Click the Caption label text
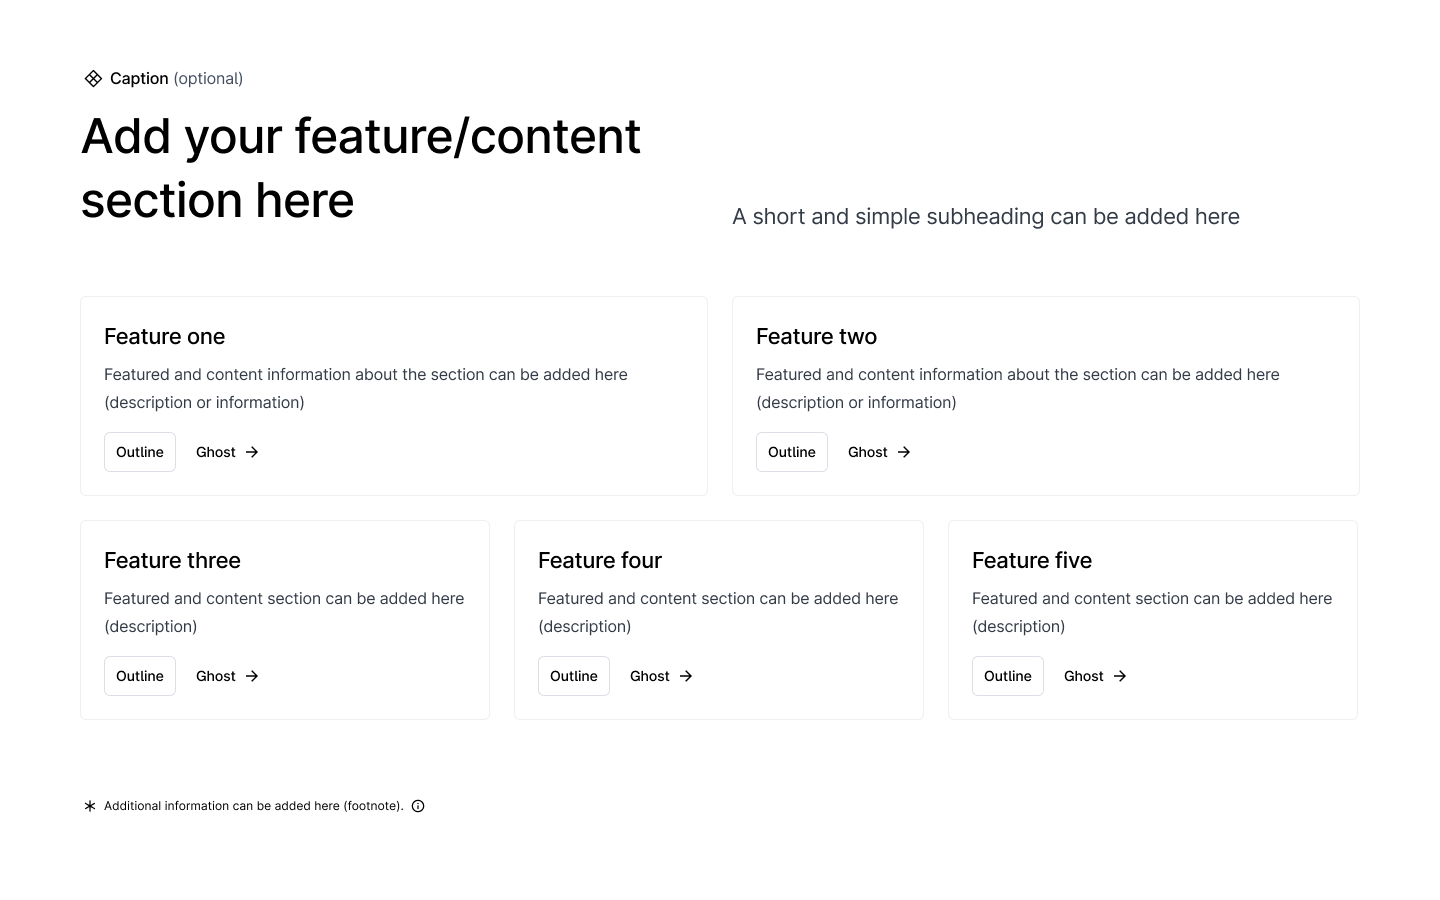Image resolution: width=1440 pixels, height=900 pixels. point(139,78)
